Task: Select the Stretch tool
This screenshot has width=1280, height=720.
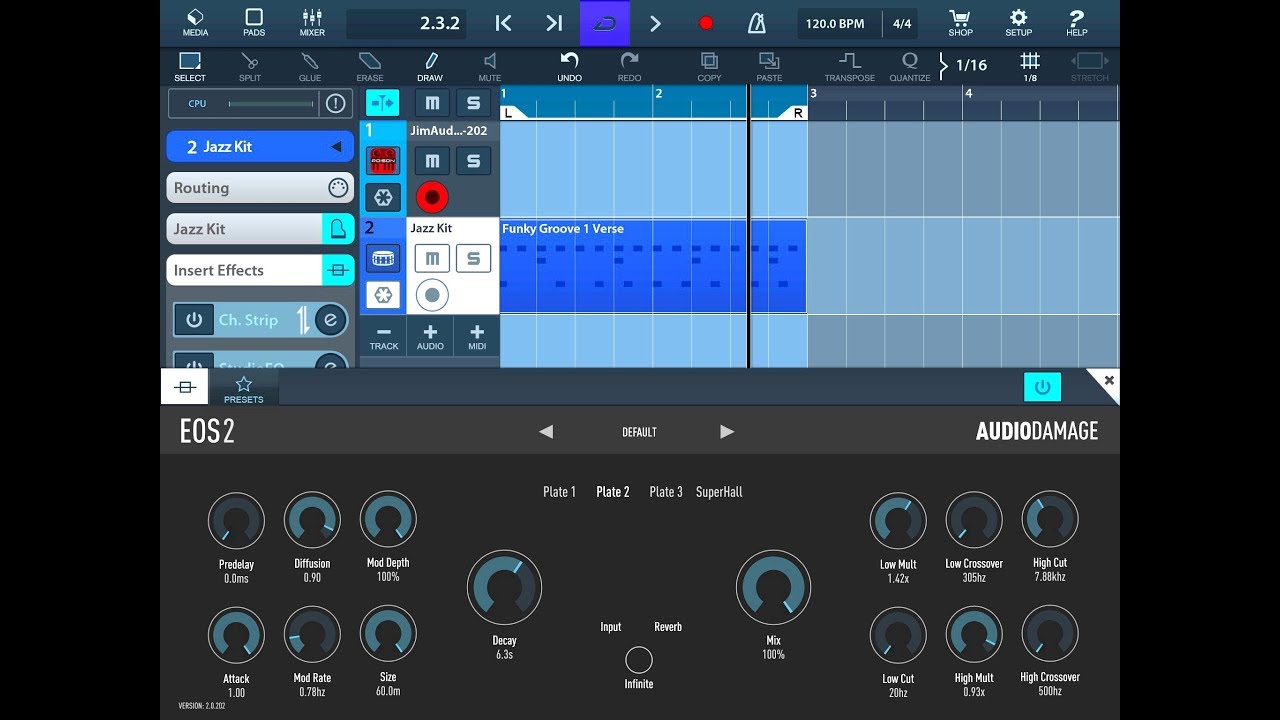Action: pyautogui.click(x=1089, y=67)
